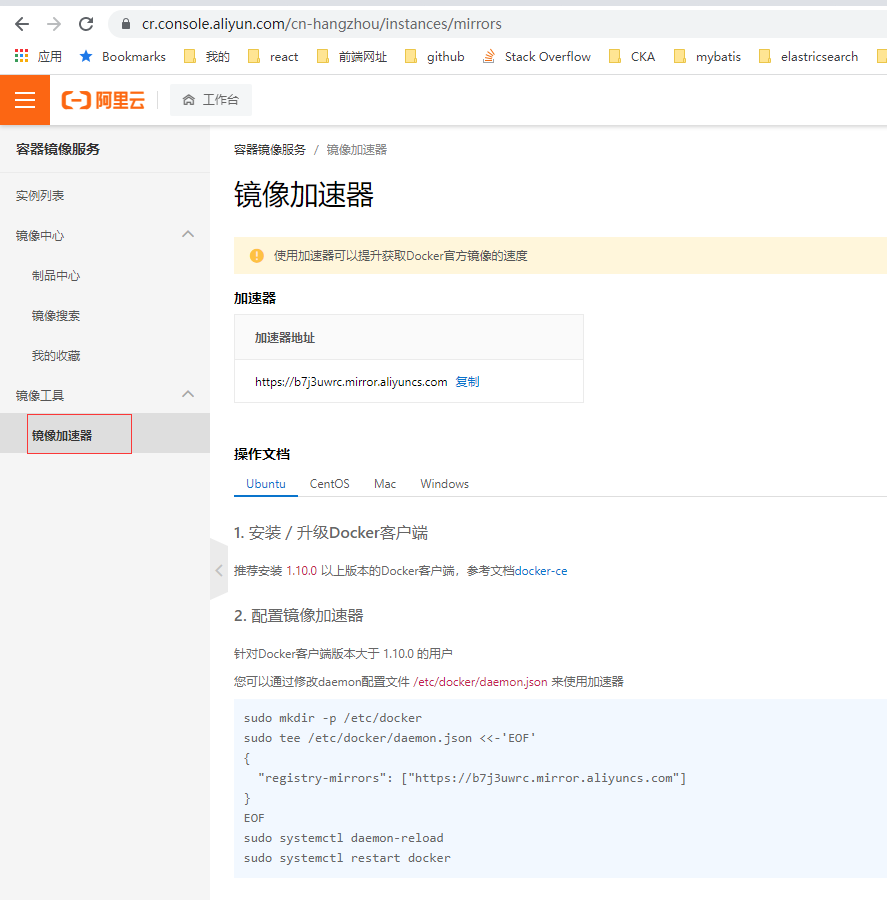
Task: Open the apps grid shortcut in bookmarks bar
Action: 38,56
